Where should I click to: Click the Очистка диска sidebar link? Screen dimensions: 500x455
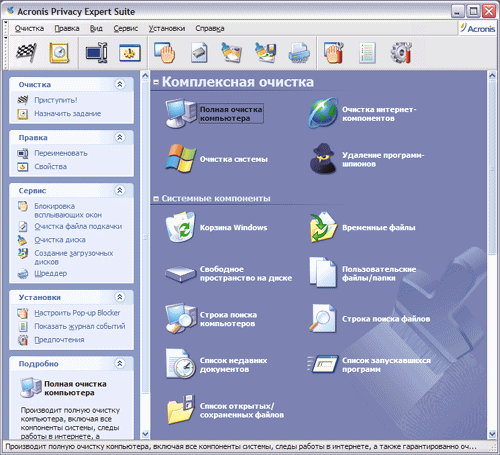click(x=60, y=240)
